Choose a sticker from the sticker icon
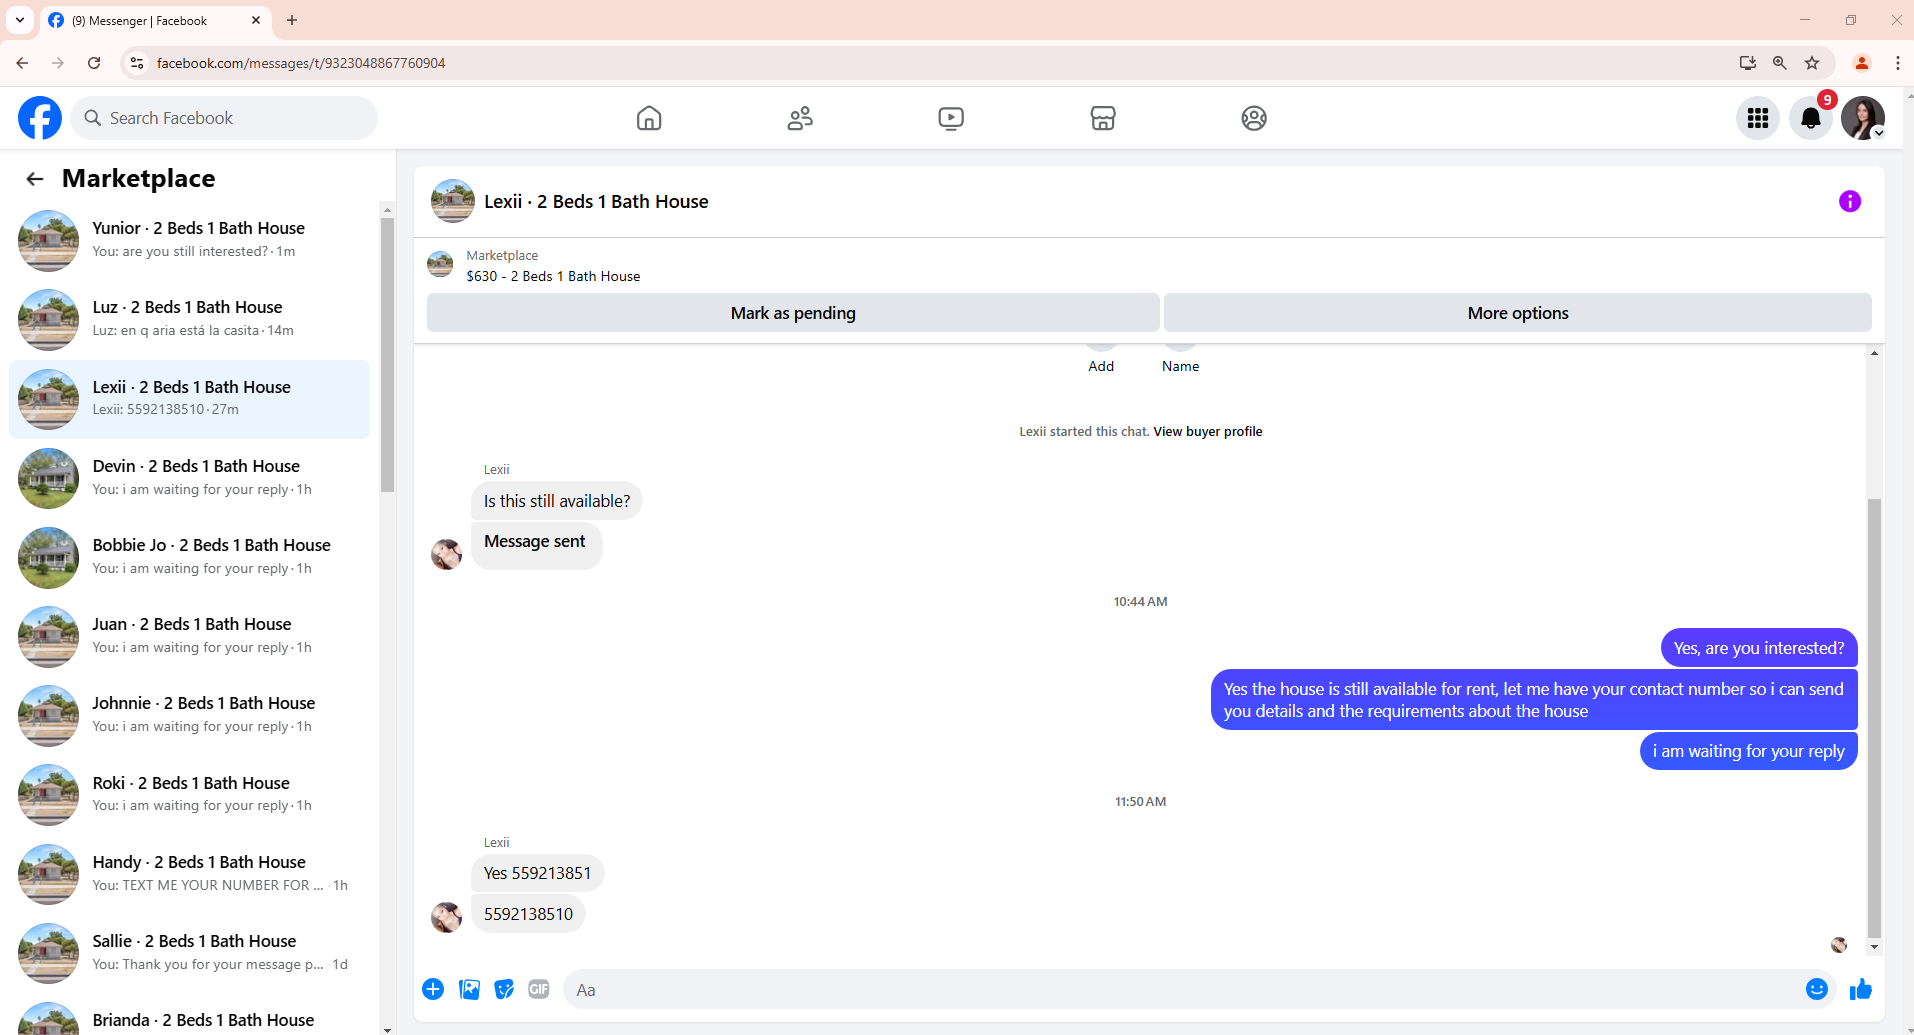This screenshot has height=1035, width=1914. pyautogui.click(x=504, y=989)
